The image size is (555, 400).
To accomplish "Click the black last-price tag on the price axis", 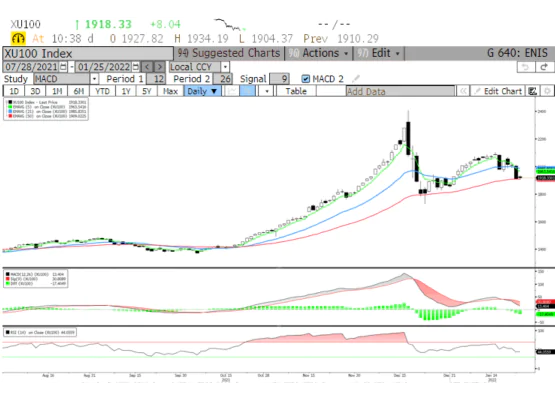I will click(x=545, y=178).
